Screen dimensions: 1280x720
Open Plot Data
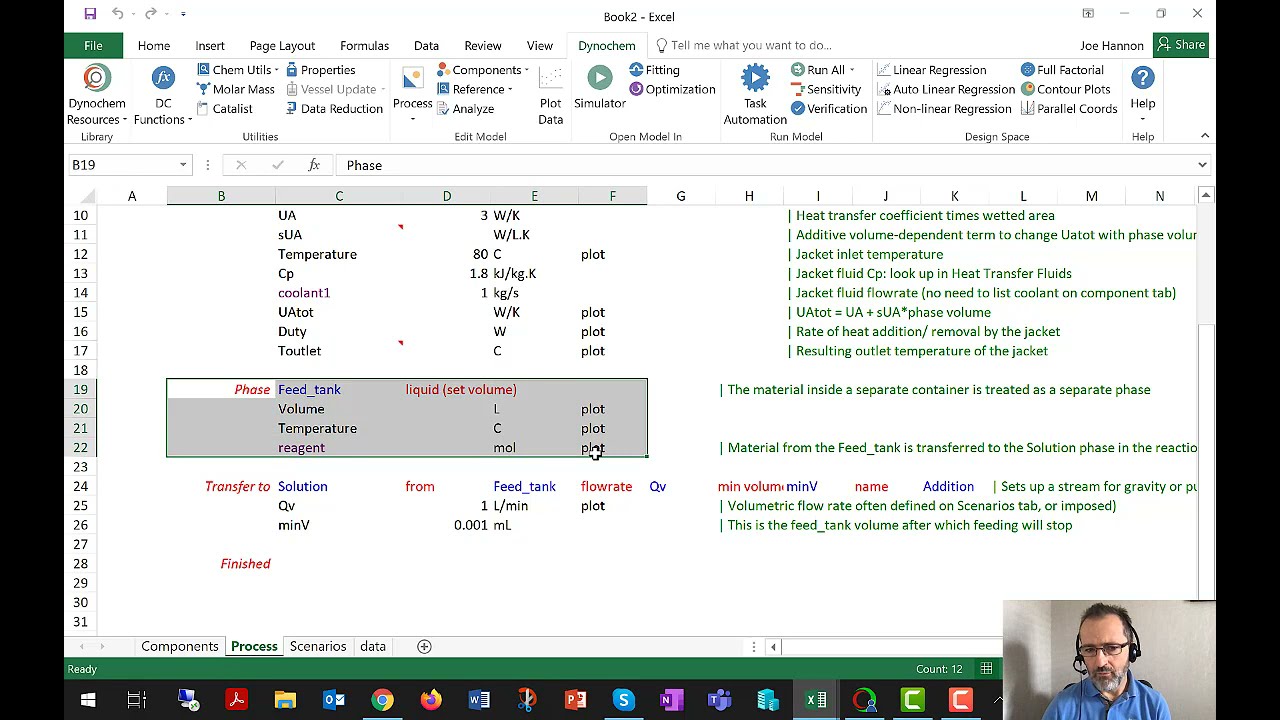coord(550,96)
